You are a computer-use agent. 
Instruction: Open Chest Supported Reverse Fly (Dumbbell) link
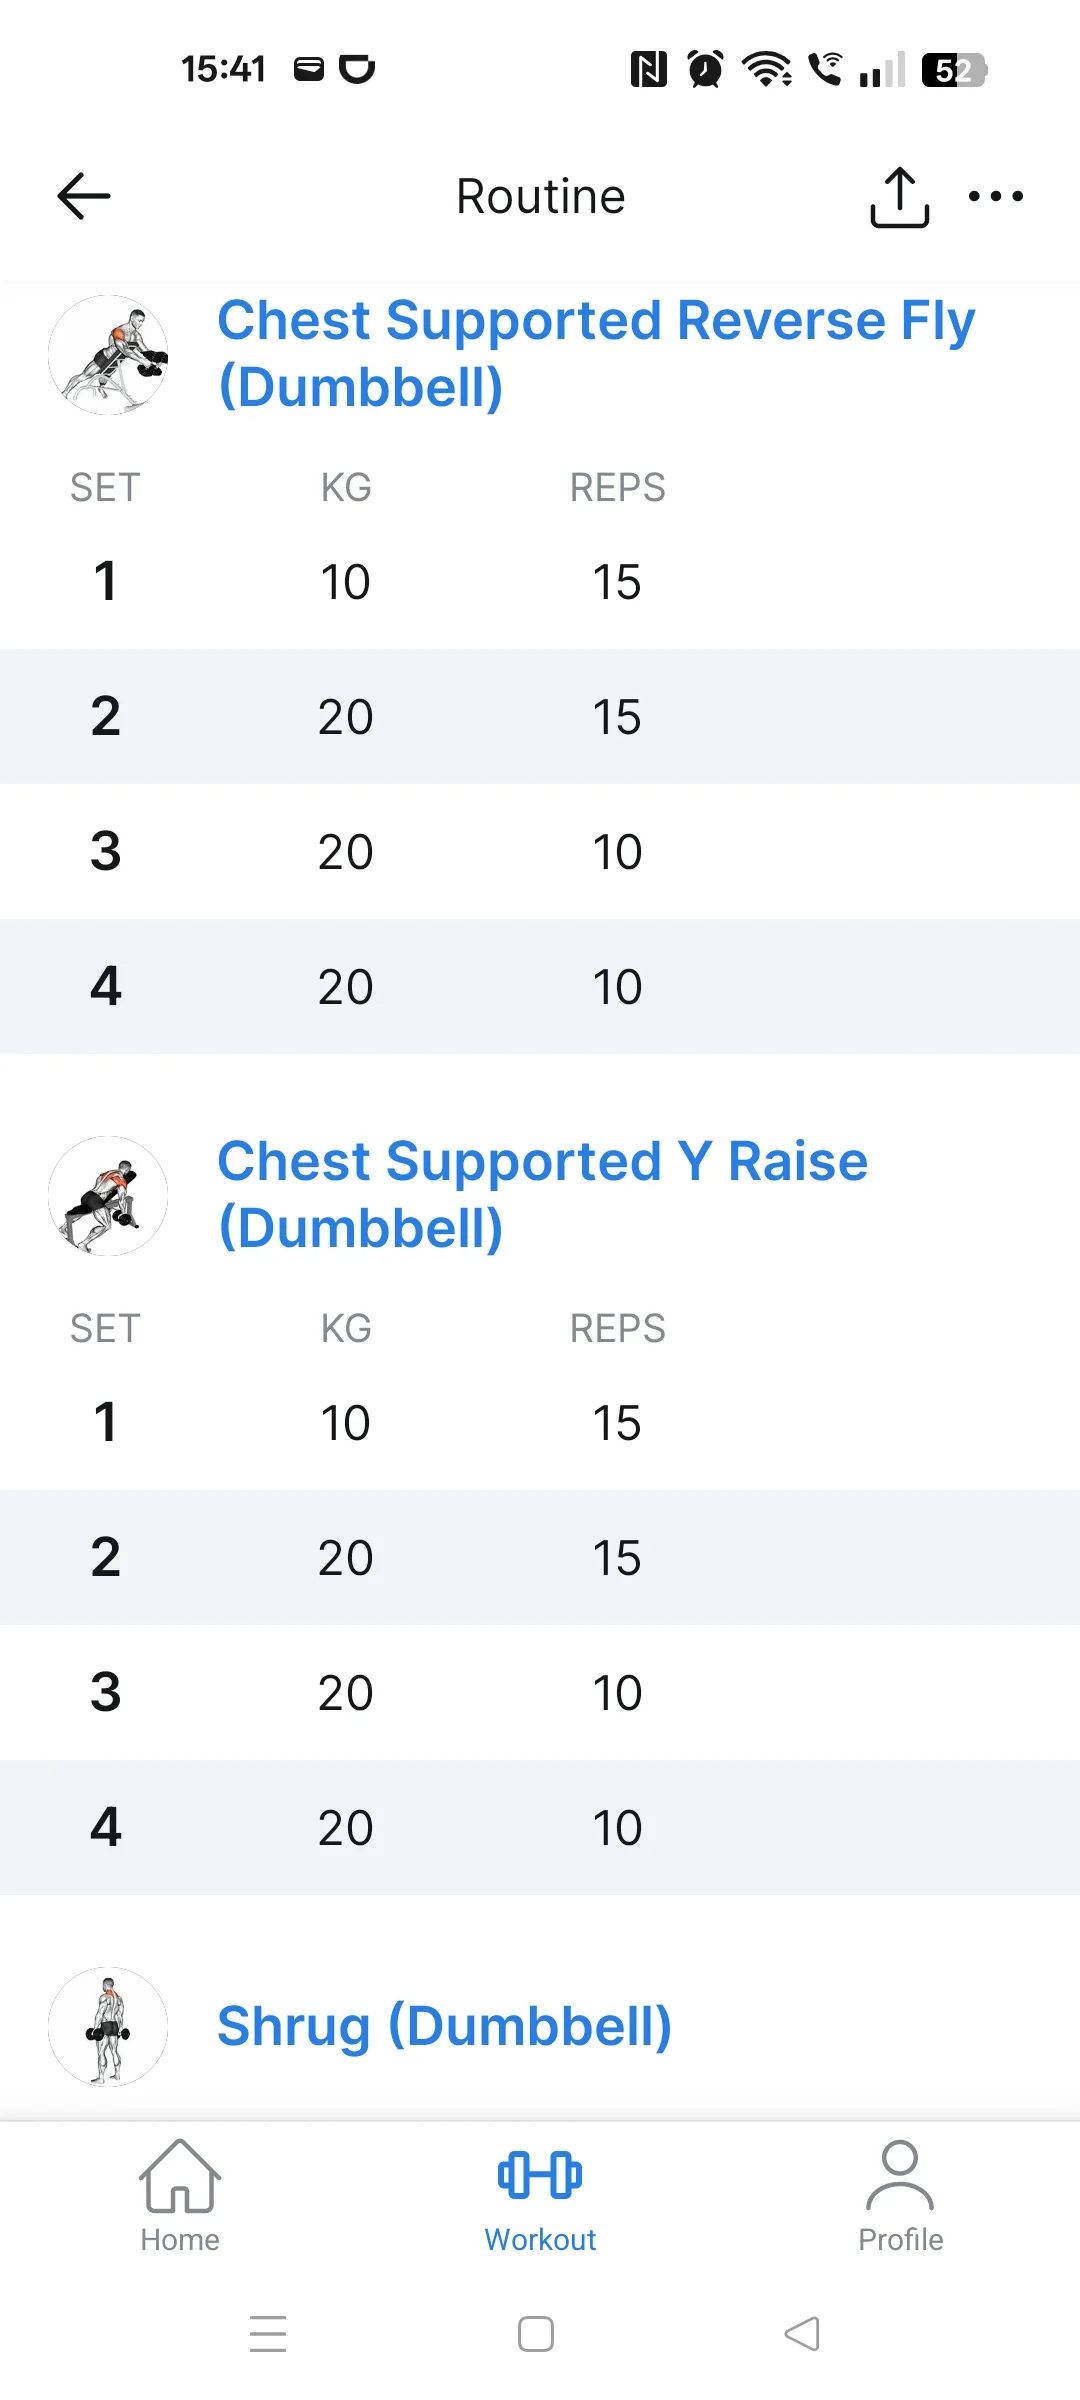click(595, 354)
